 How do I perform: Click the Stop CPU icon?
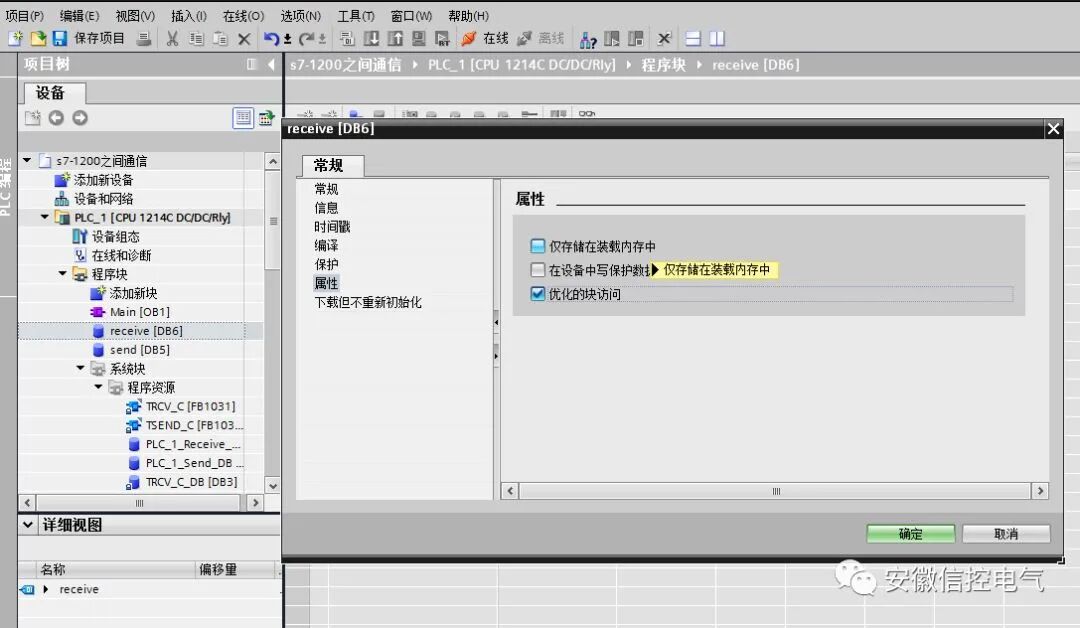click(x=636, y=39)
